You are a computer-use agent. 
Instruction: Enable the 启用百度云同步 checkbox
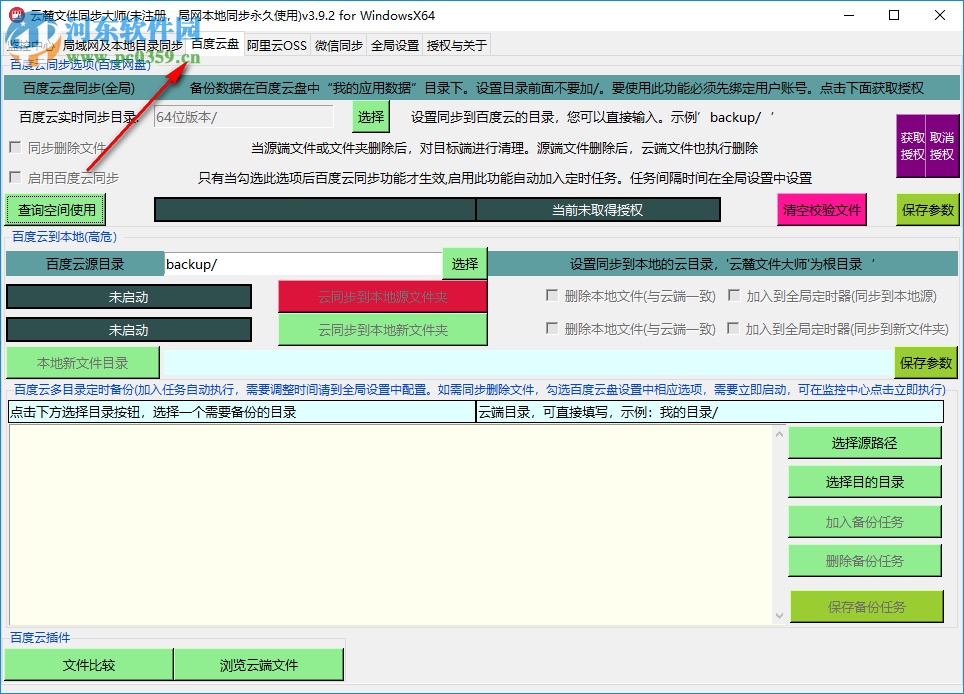click(15, 179)
